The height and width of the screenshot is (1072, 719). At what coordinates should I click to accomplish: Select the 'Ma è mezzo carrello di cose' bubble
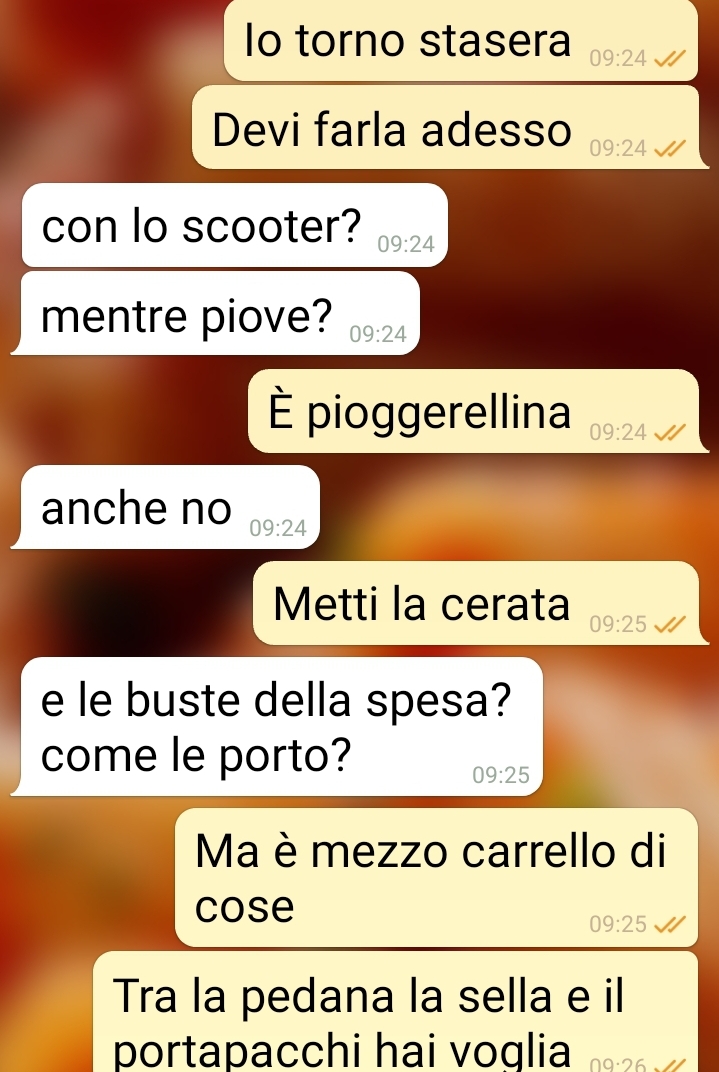coord(437,877)
